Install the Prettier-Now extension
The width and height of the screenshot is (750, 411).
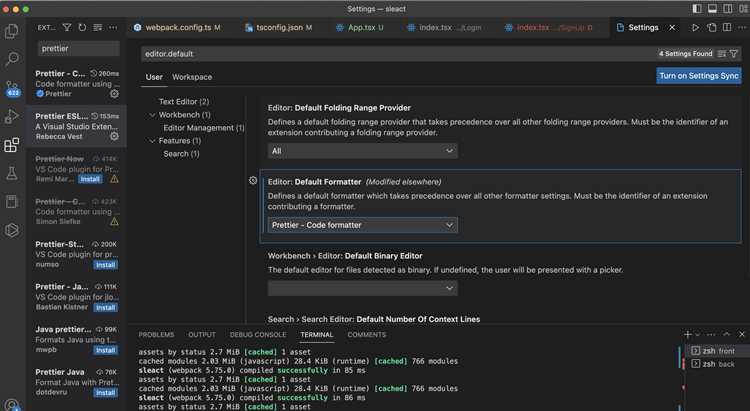coord(90,179)
